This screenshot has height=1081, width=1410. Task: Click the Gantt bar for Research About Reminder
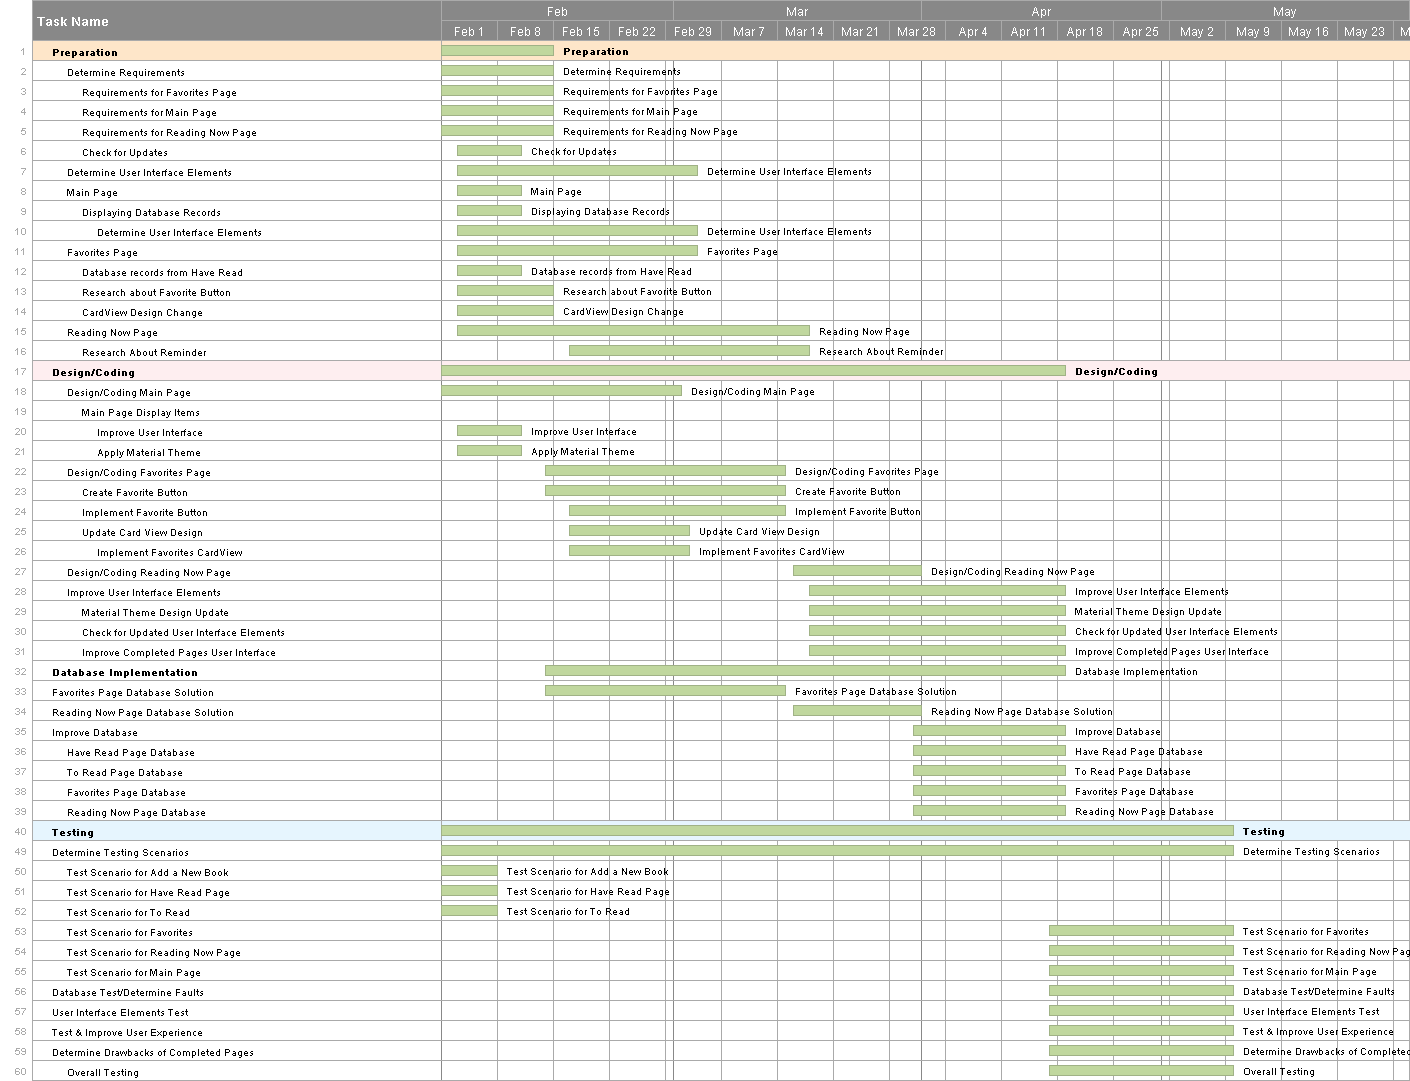pyautogui.click(x=689, y=351)
